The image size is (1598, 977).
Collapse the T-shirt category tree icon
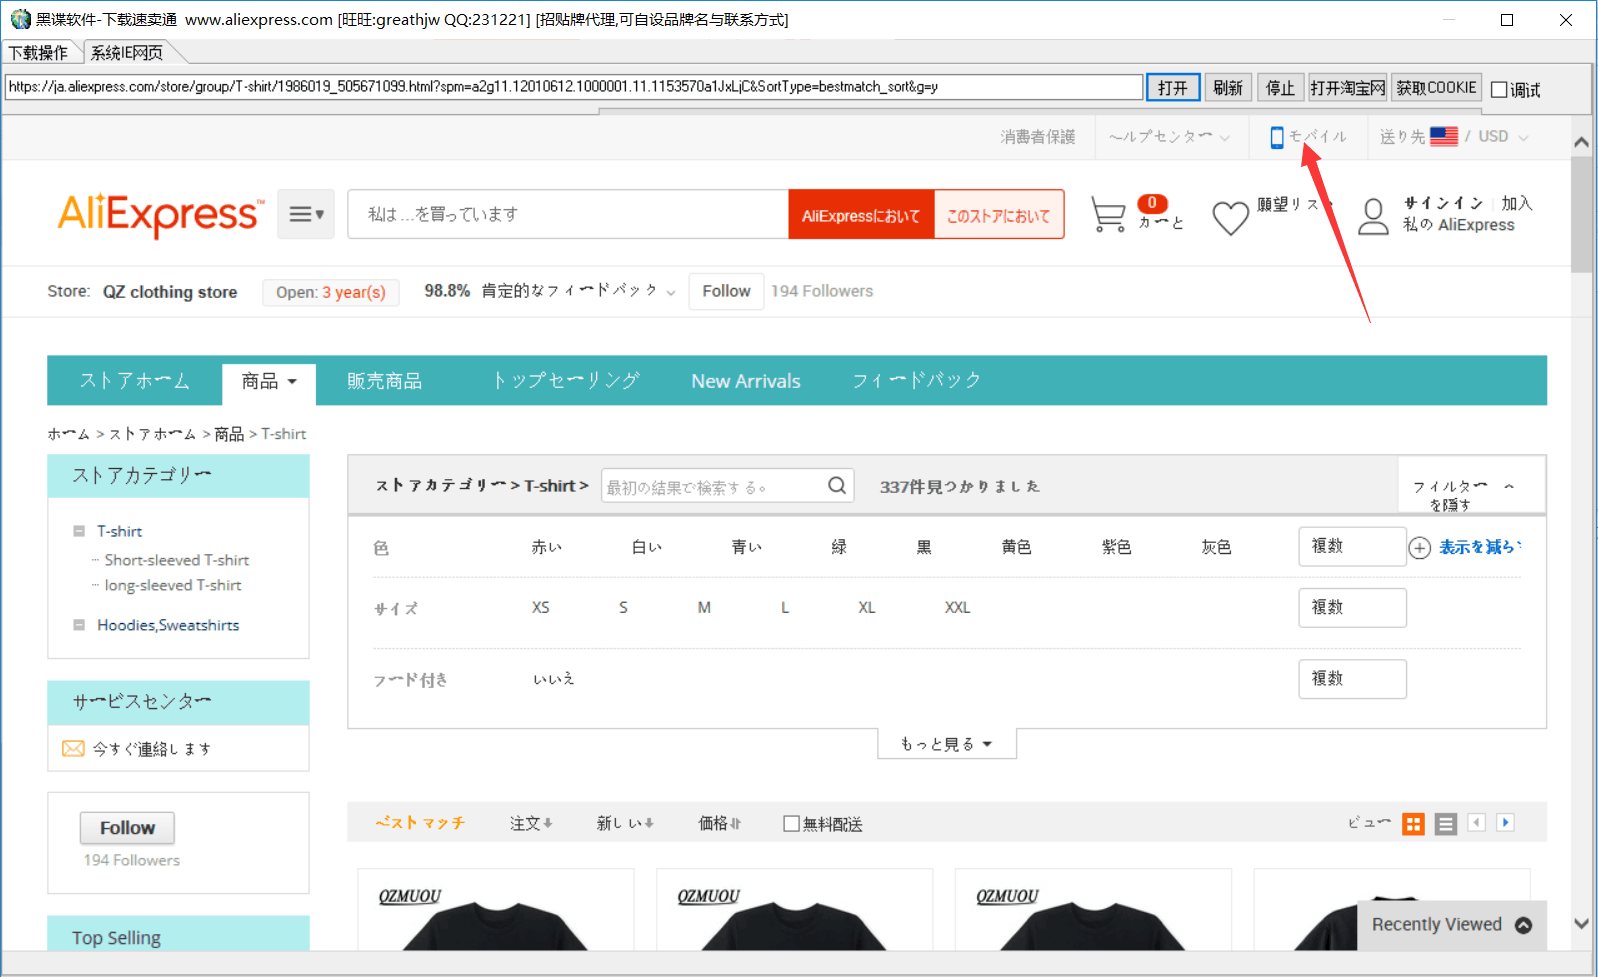[x=79, y=531]
